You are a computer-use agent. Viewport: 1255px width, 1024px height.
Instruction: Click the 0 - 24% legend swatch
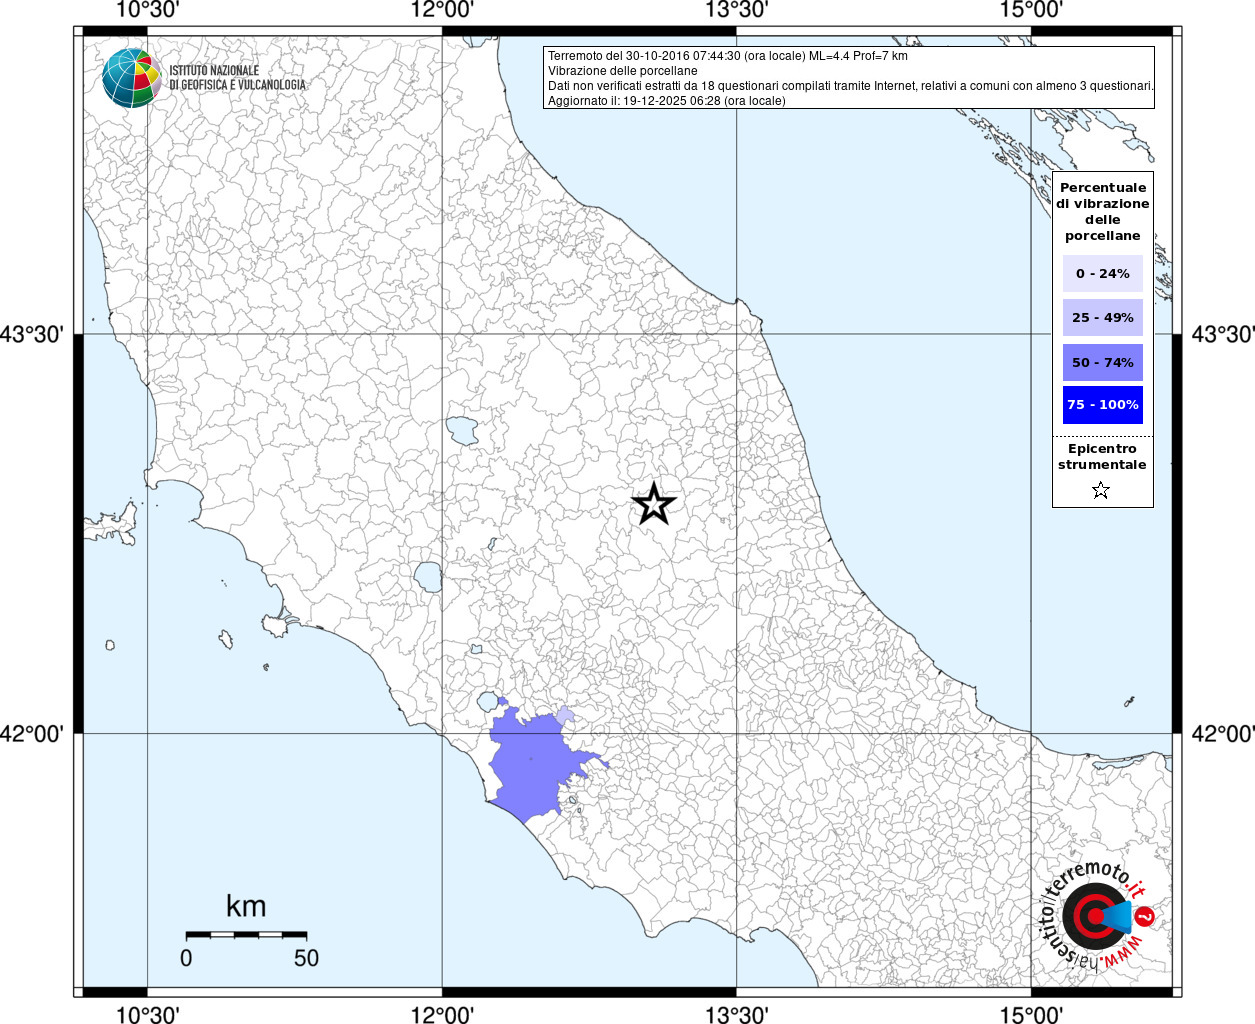tap(1103, 273)
